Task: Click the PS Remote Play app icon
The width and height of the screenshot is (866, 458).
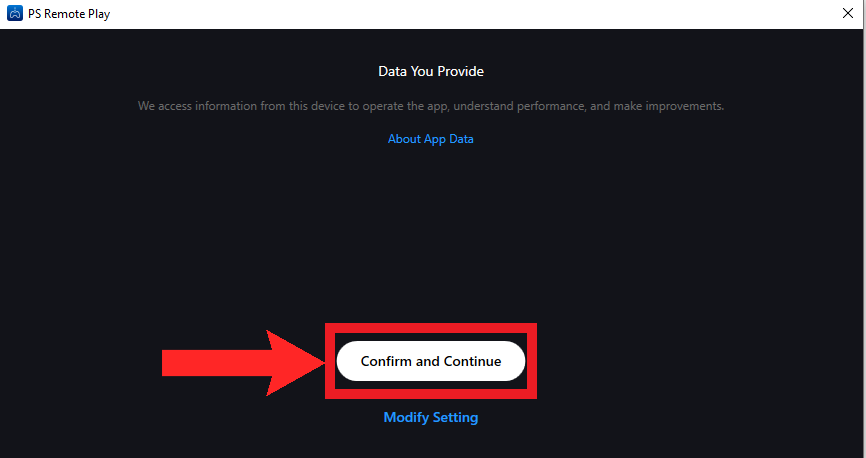Action: (15, 14)
